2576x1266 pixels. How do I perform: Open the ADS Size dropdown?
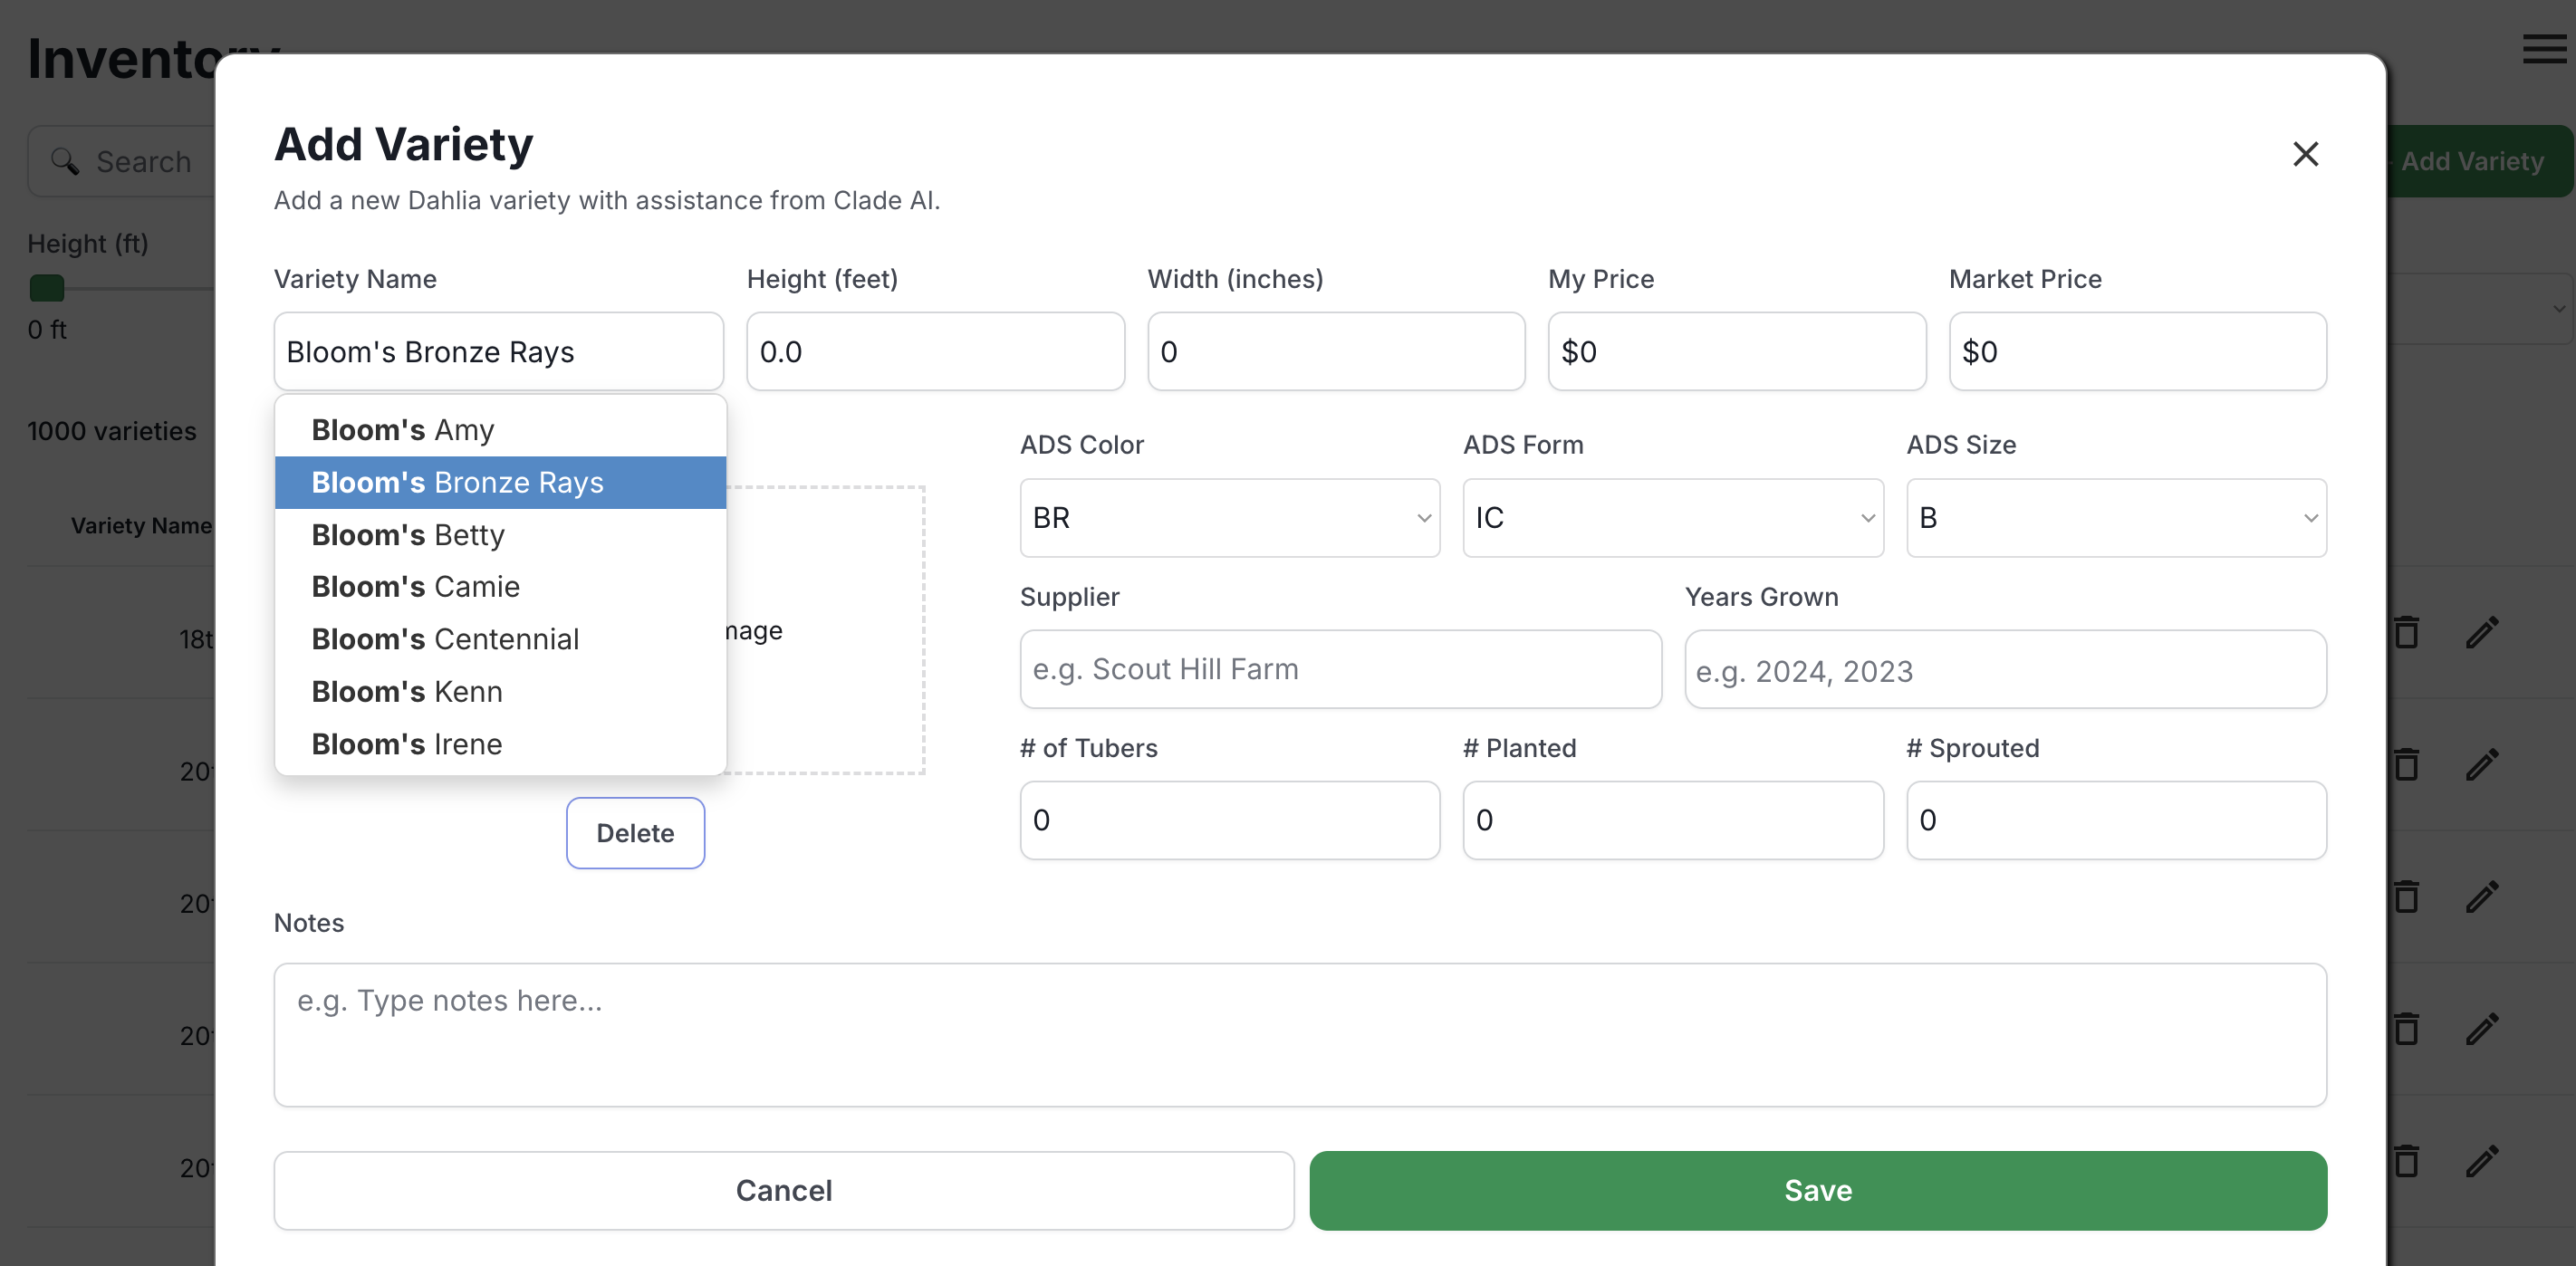click(2115, 518)
